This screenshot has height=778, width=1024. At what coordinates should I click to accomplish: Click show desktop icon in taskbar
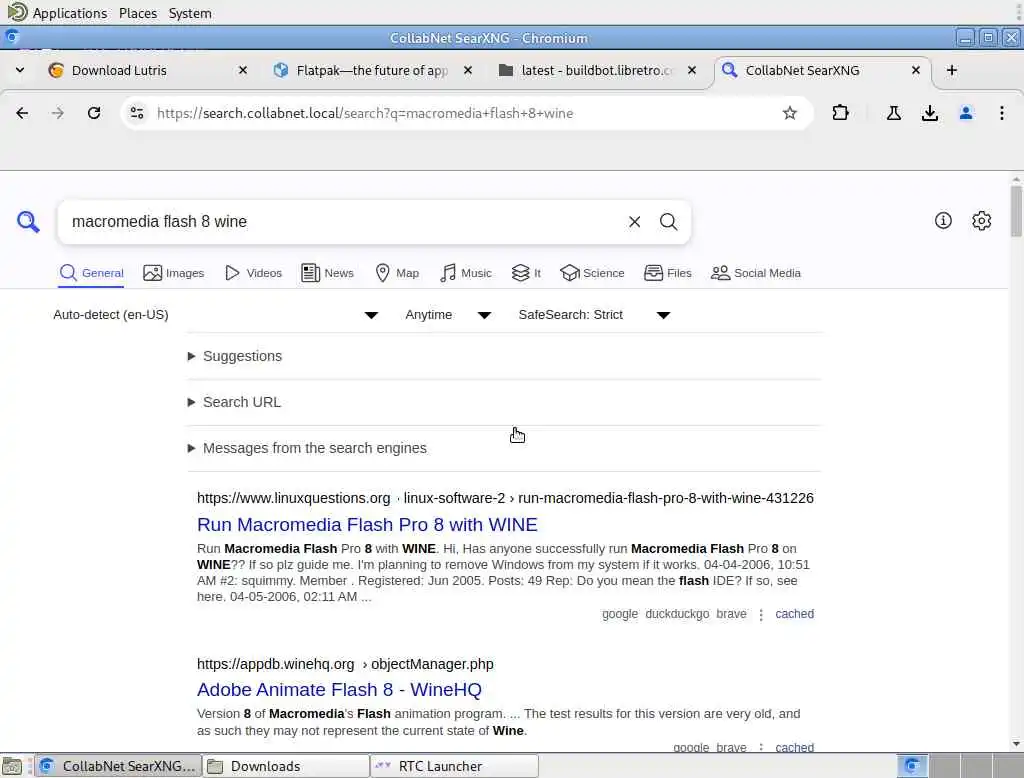point(12,766)
